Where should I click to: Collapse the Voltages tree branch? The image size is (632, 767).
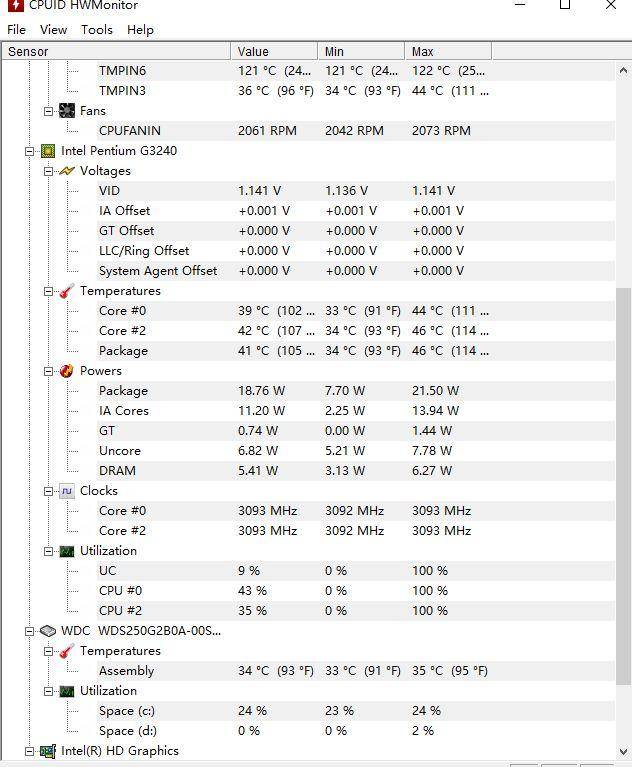coord(48,171)
